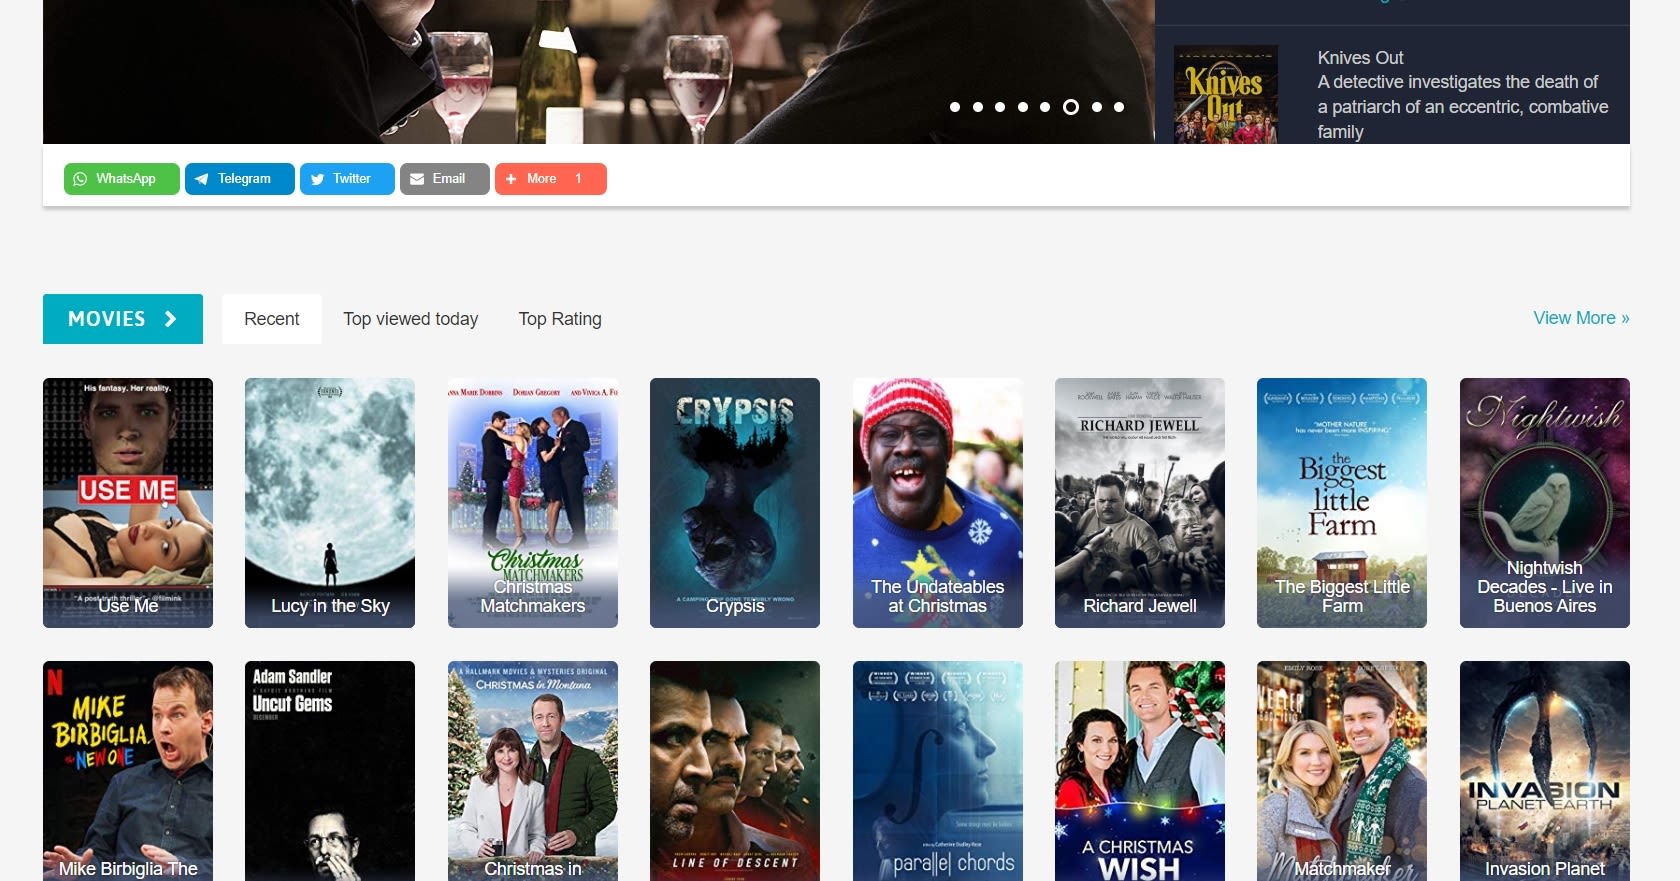Switch to the Top Rating tab
The height and width of the screenshot is (881, 1680).
(560, 319)
